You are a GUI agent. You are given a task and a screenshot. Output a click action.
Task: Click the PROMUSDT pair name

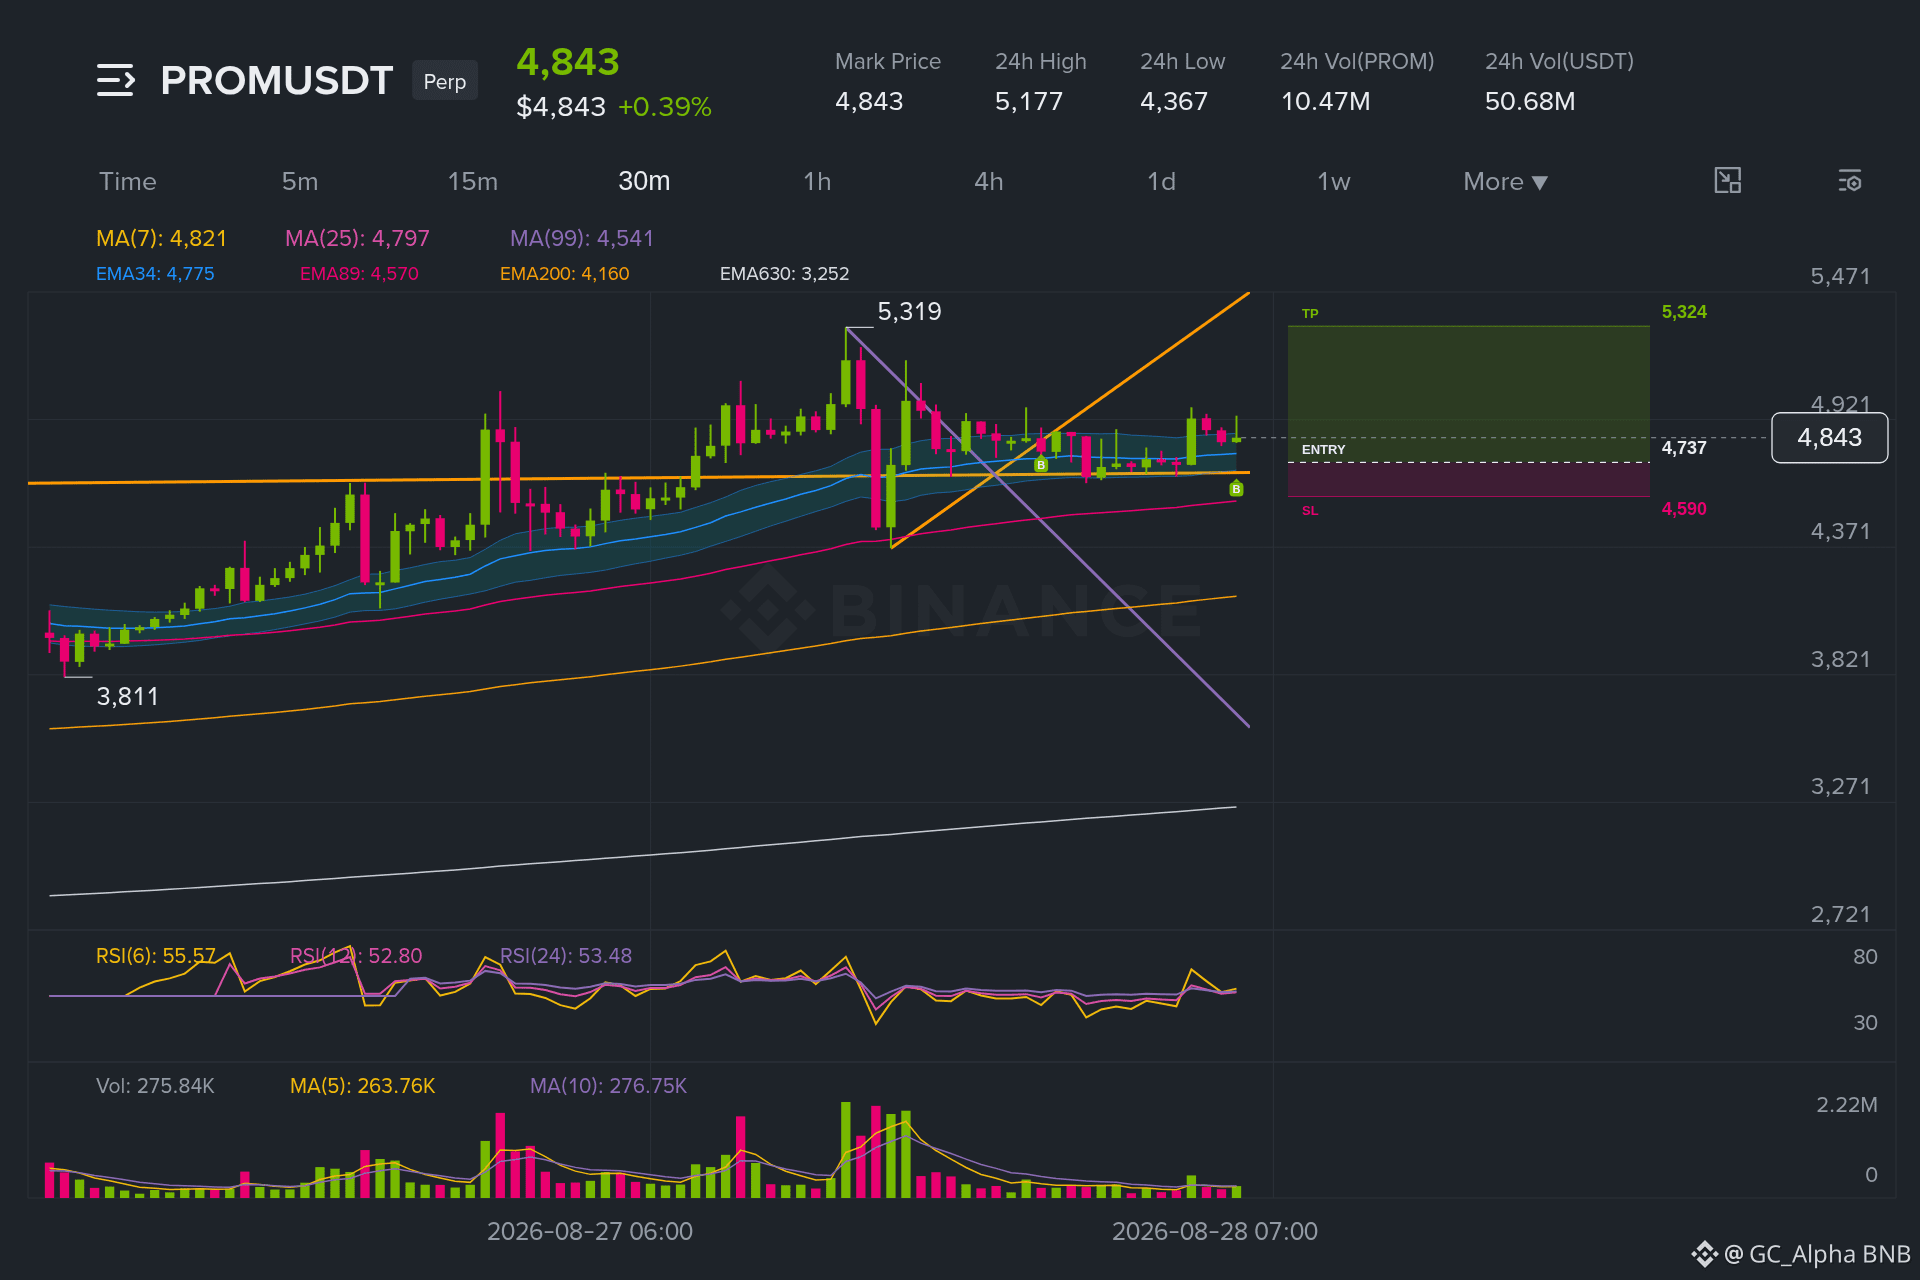coord(277,81)
